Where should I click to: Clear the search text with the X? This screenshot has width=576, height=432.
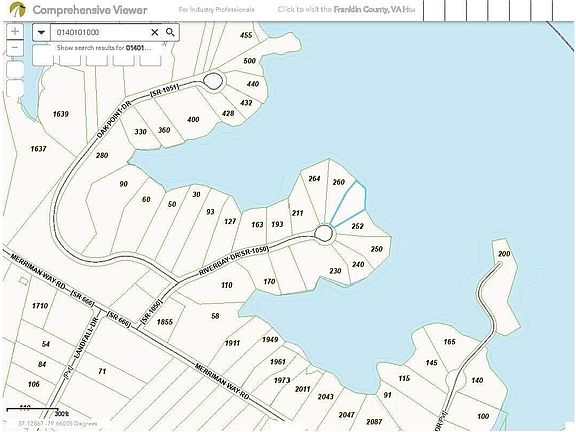155,32
